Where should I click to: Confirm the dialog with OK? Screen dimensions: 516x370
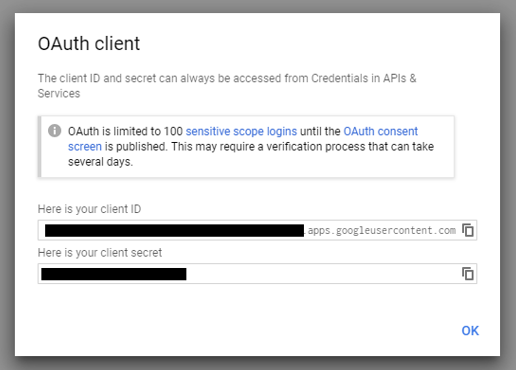pyautogui.click(x=470, y=331)
